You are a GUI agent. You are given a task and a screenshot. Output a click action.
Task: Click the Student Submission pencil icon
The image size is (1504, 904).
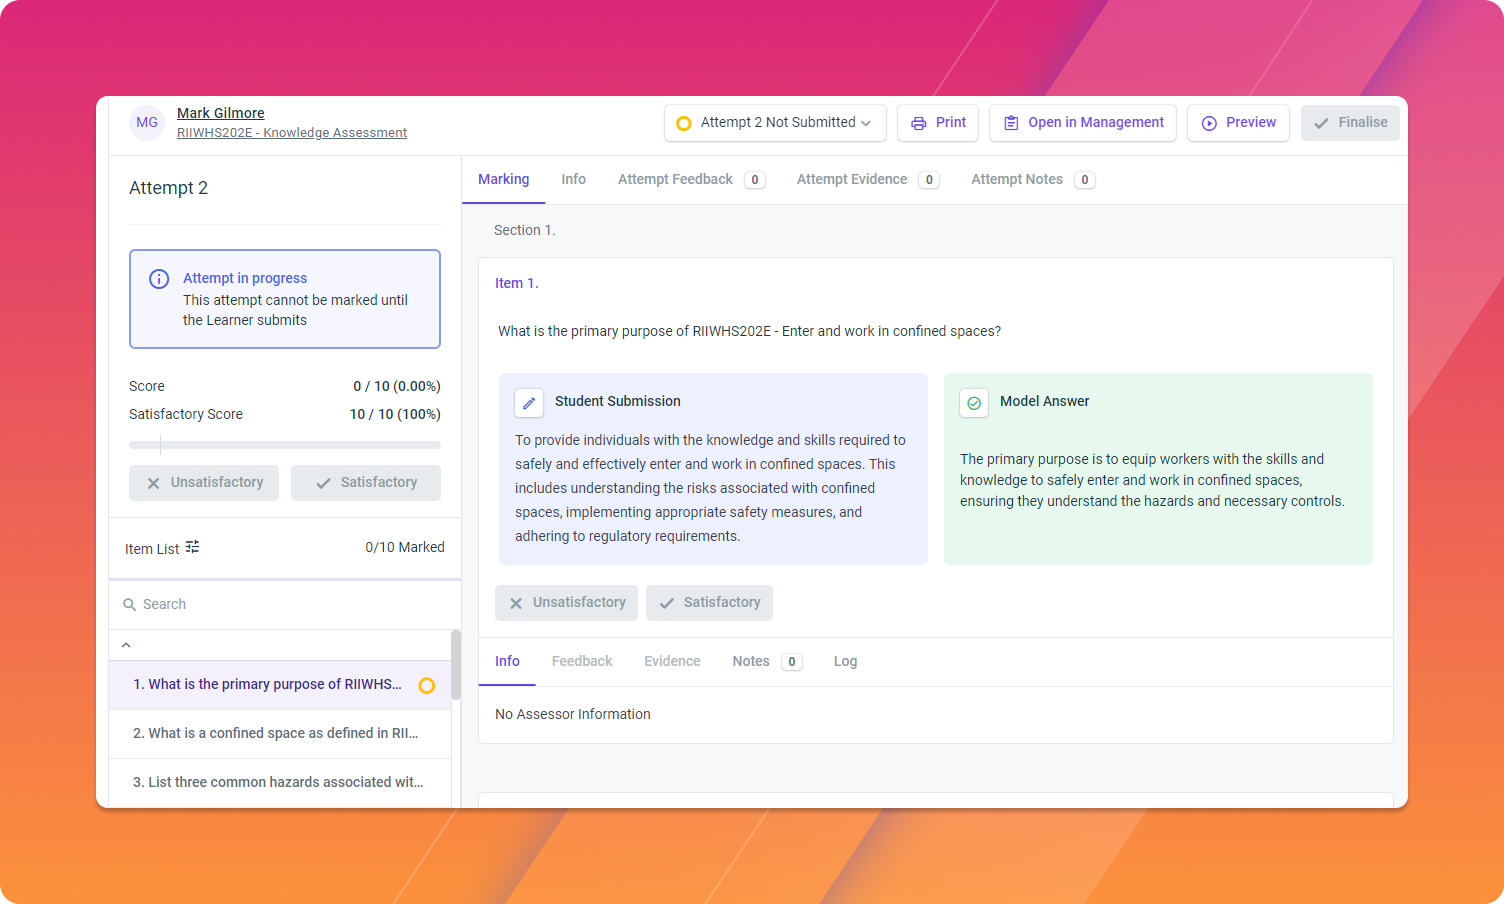529,402
